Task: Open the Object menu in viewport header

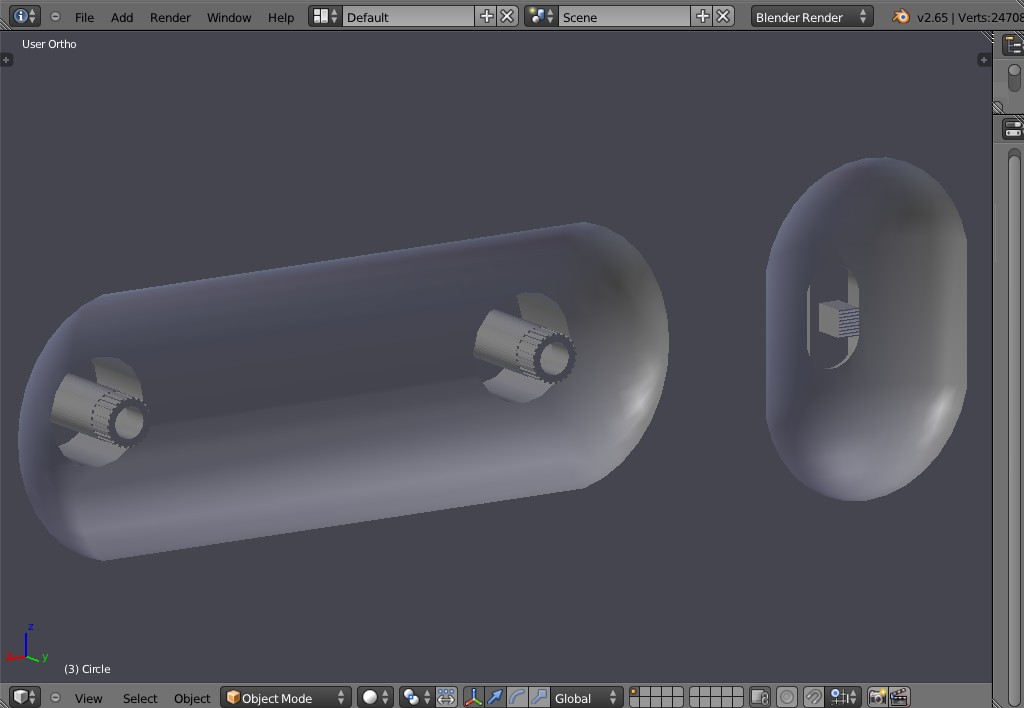Action: point(191,697)
